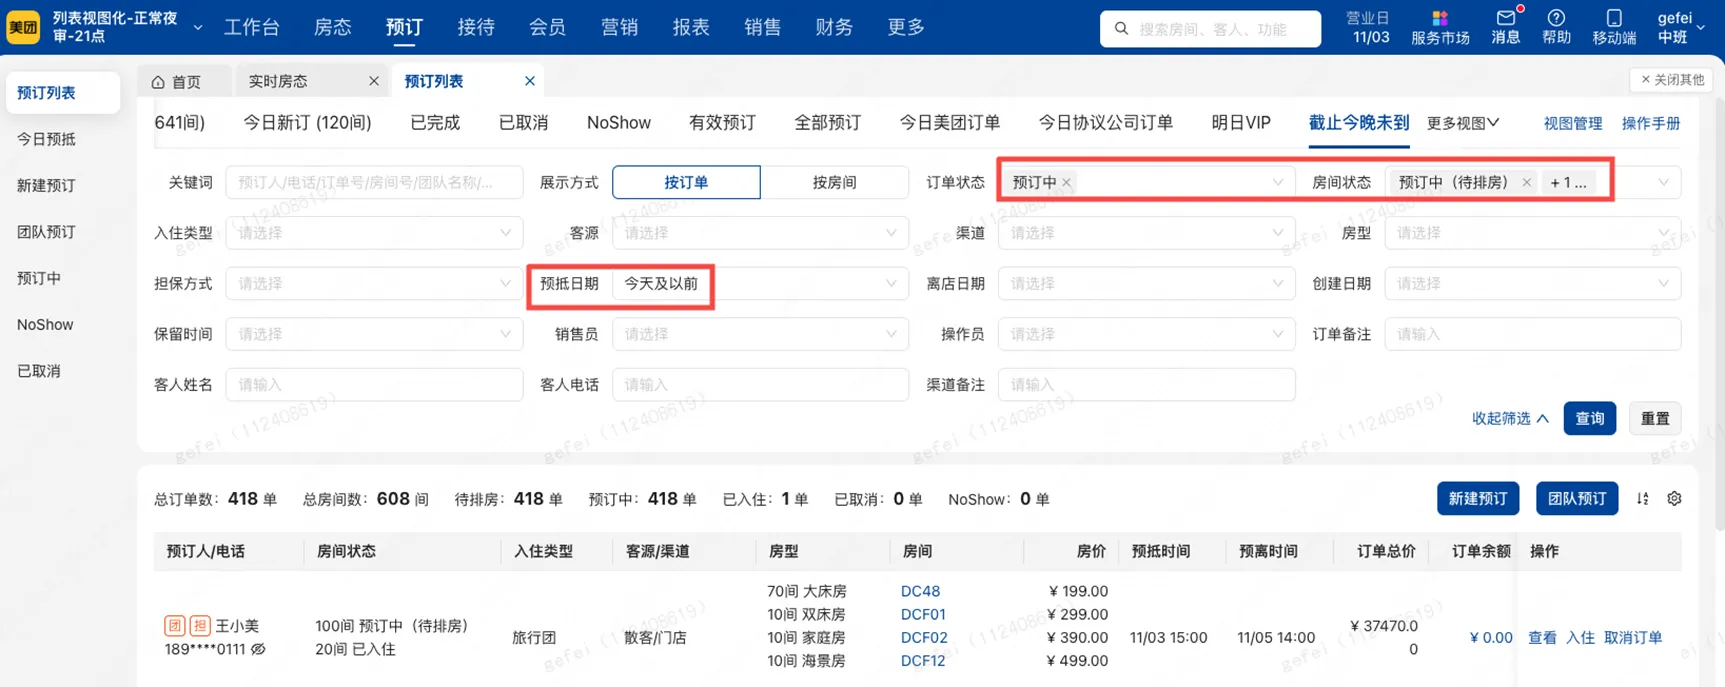Select 今日预抵 in sidebar
Screen dimensions: 1725x687
tap(46, 139)
